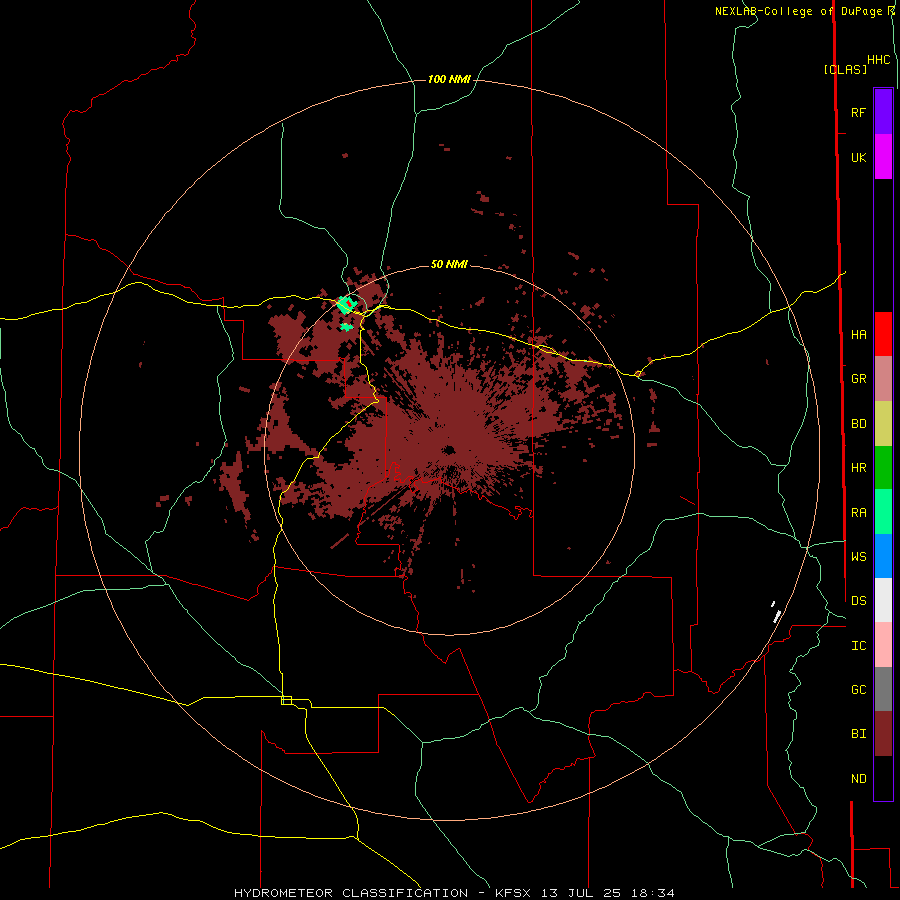Screen dimensions: 900x900
Task: Click the HYDROMETEOR CLASSIFICATION title text
Action: coord(351,893)
